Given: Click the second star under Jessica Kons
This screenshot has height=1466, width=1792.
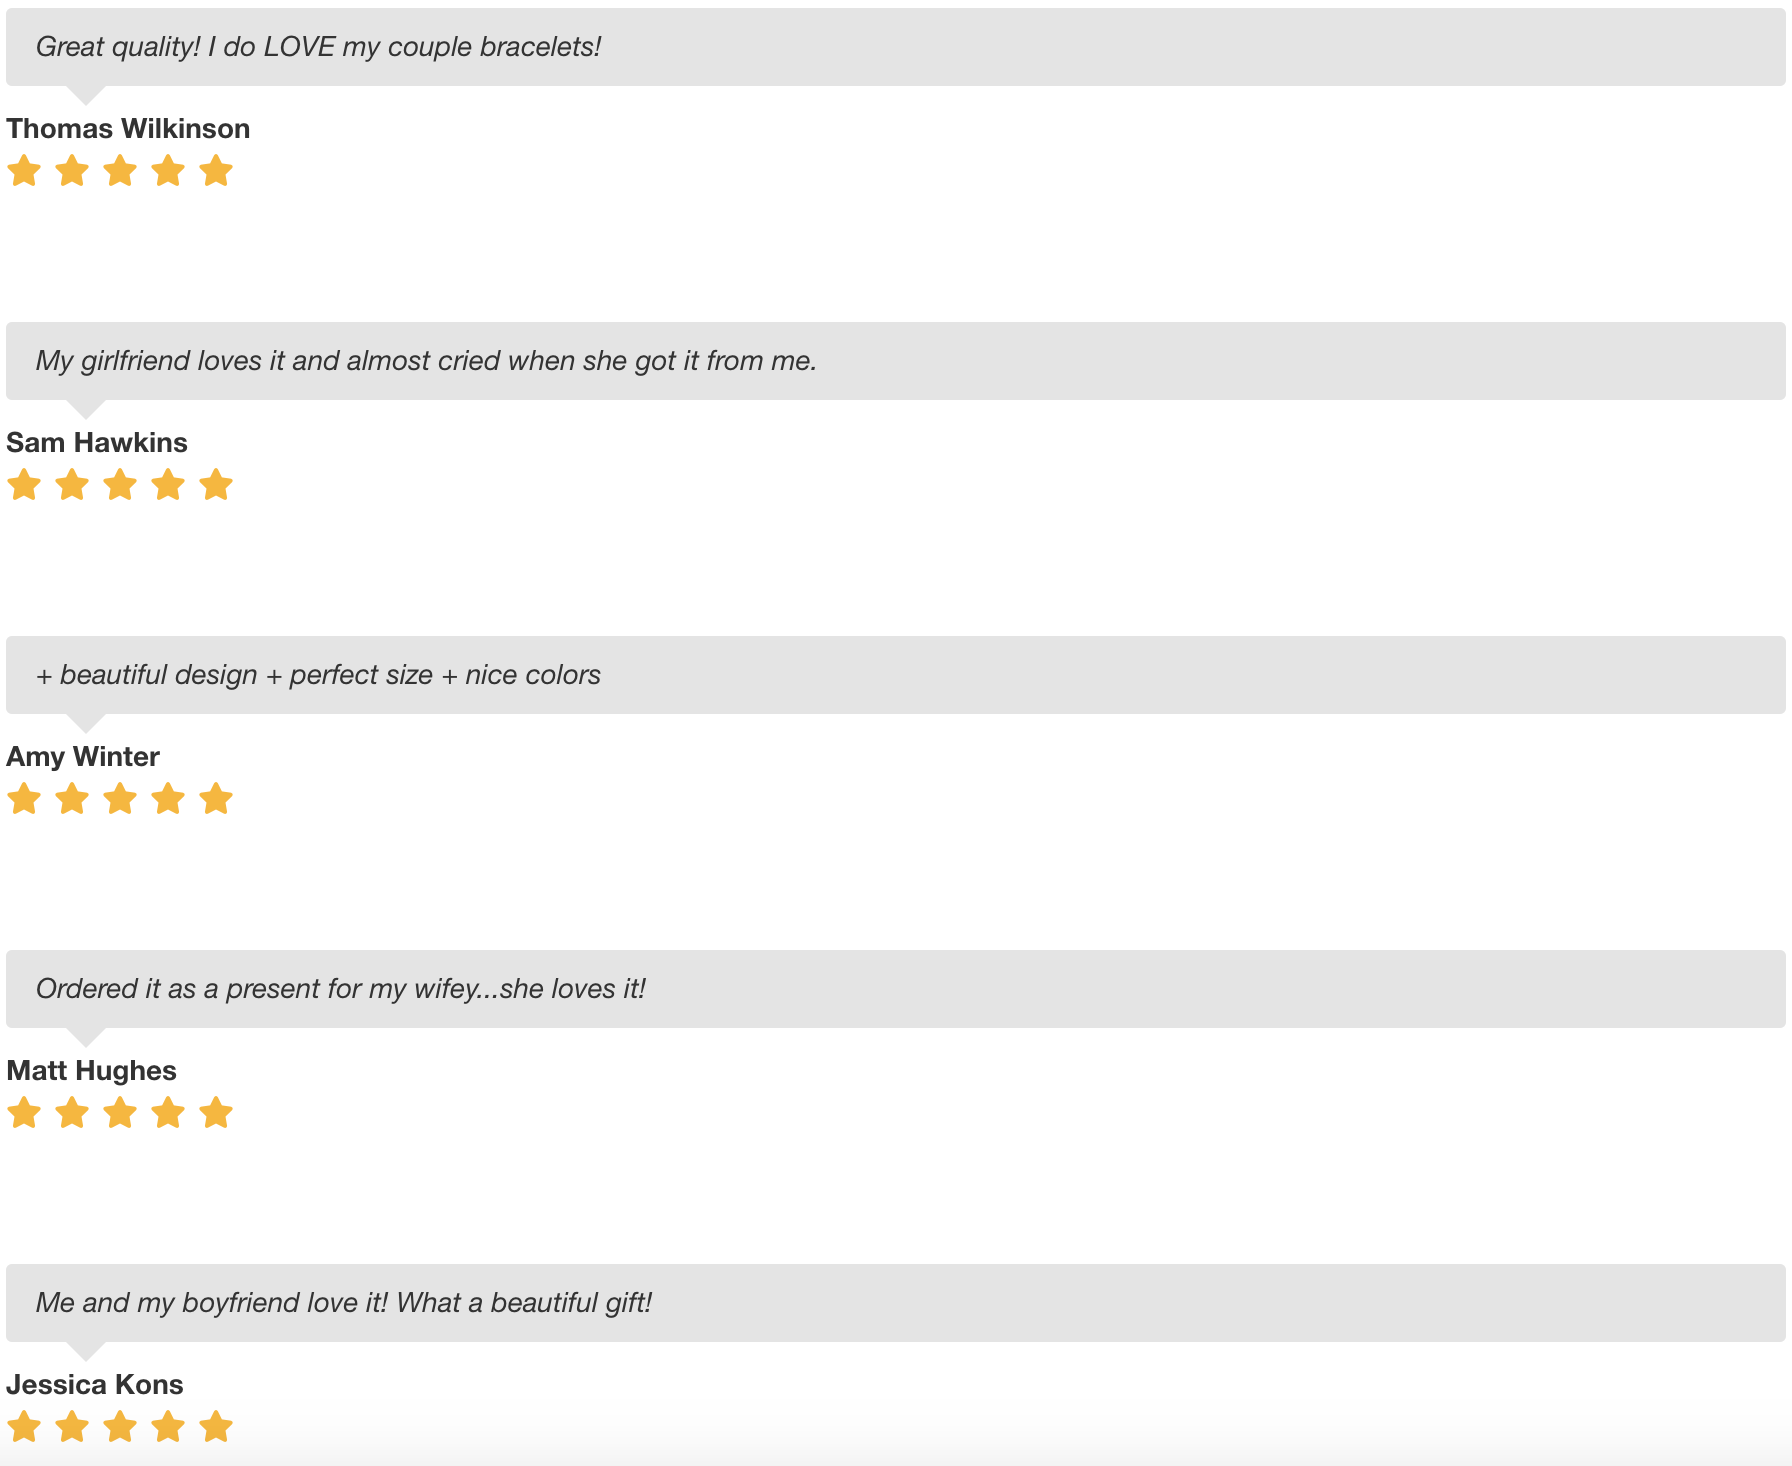Looking at the screenshot, I should [x=72, y=1427].
